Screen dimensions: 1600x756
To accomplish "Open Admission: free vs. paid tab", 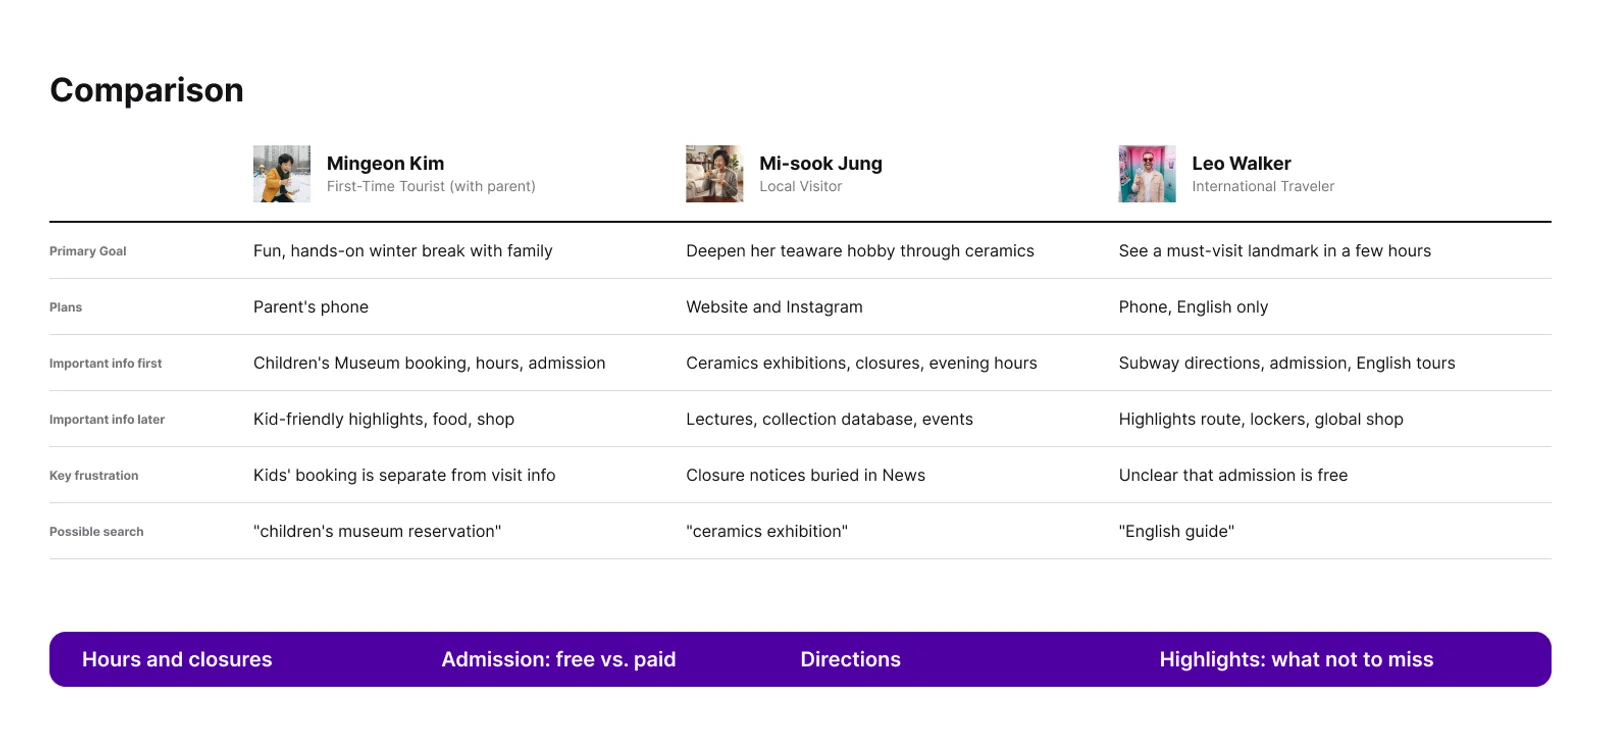I will [x=559, y=659].
